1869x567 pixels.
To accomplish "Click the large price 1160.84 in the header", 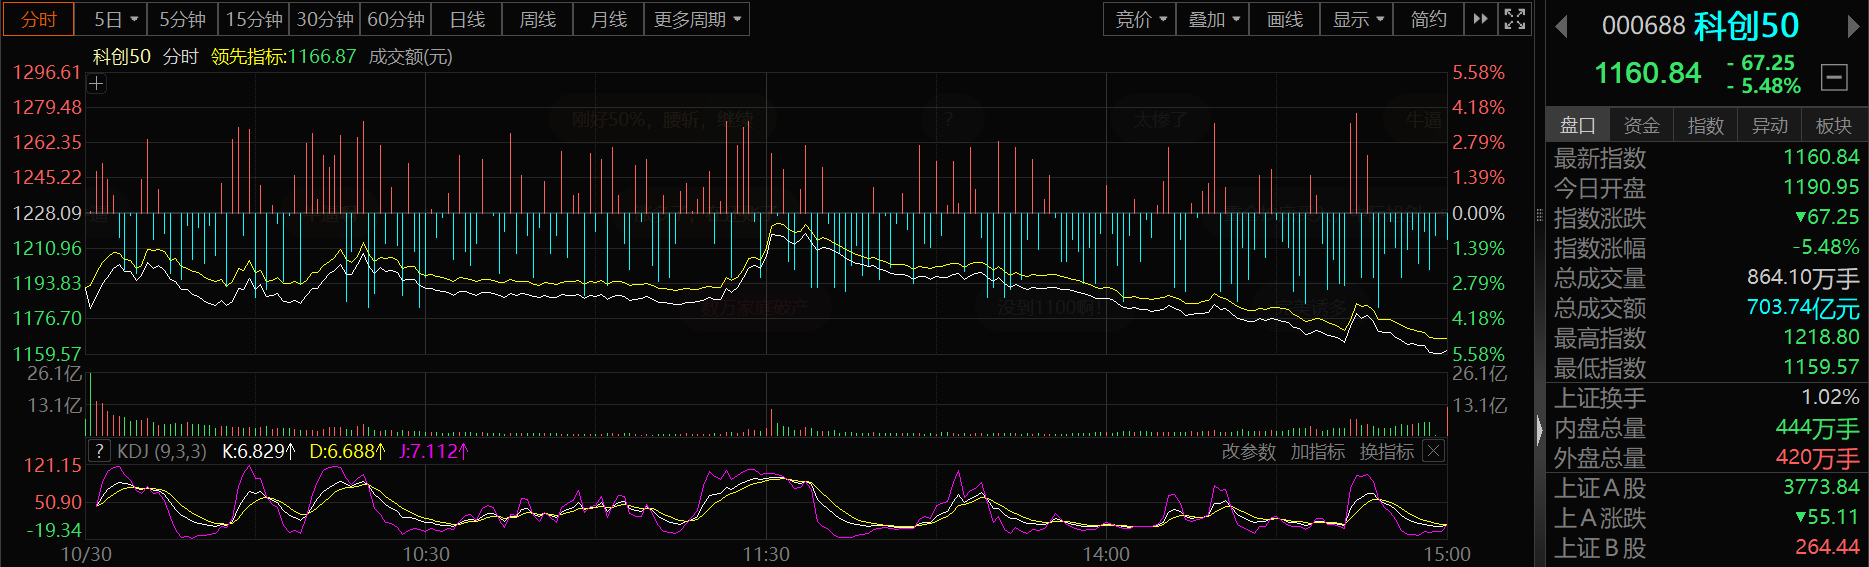I will 1647,73.
